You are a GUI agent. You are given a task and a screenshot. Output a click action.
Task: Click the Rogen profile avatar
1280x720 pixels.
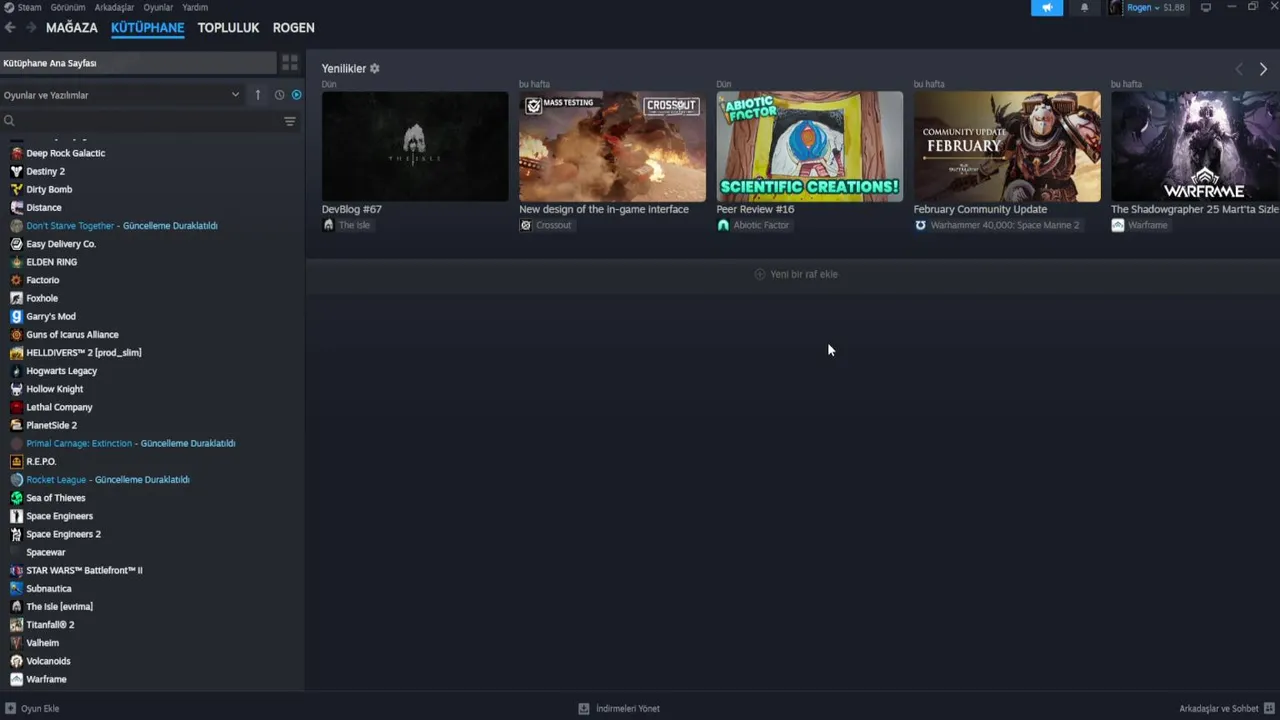tap(1115, 8)
